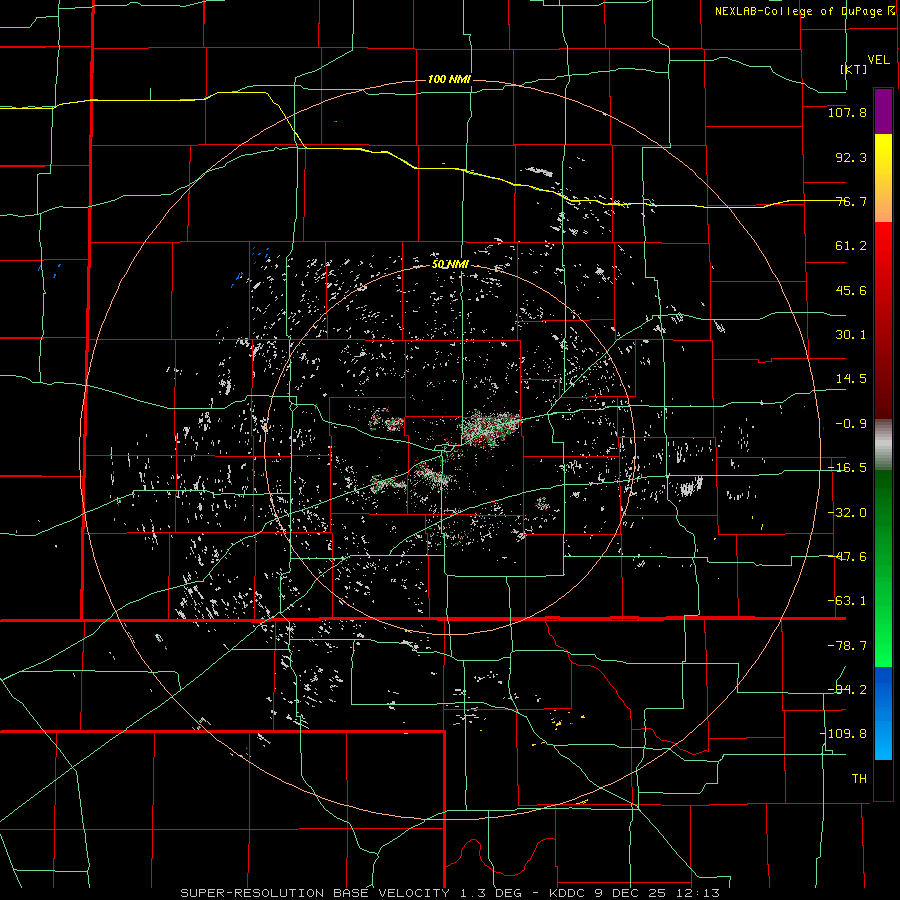900x900 pixels.
Task: Click the 45.6 velocity scale value
Action: 851,290
